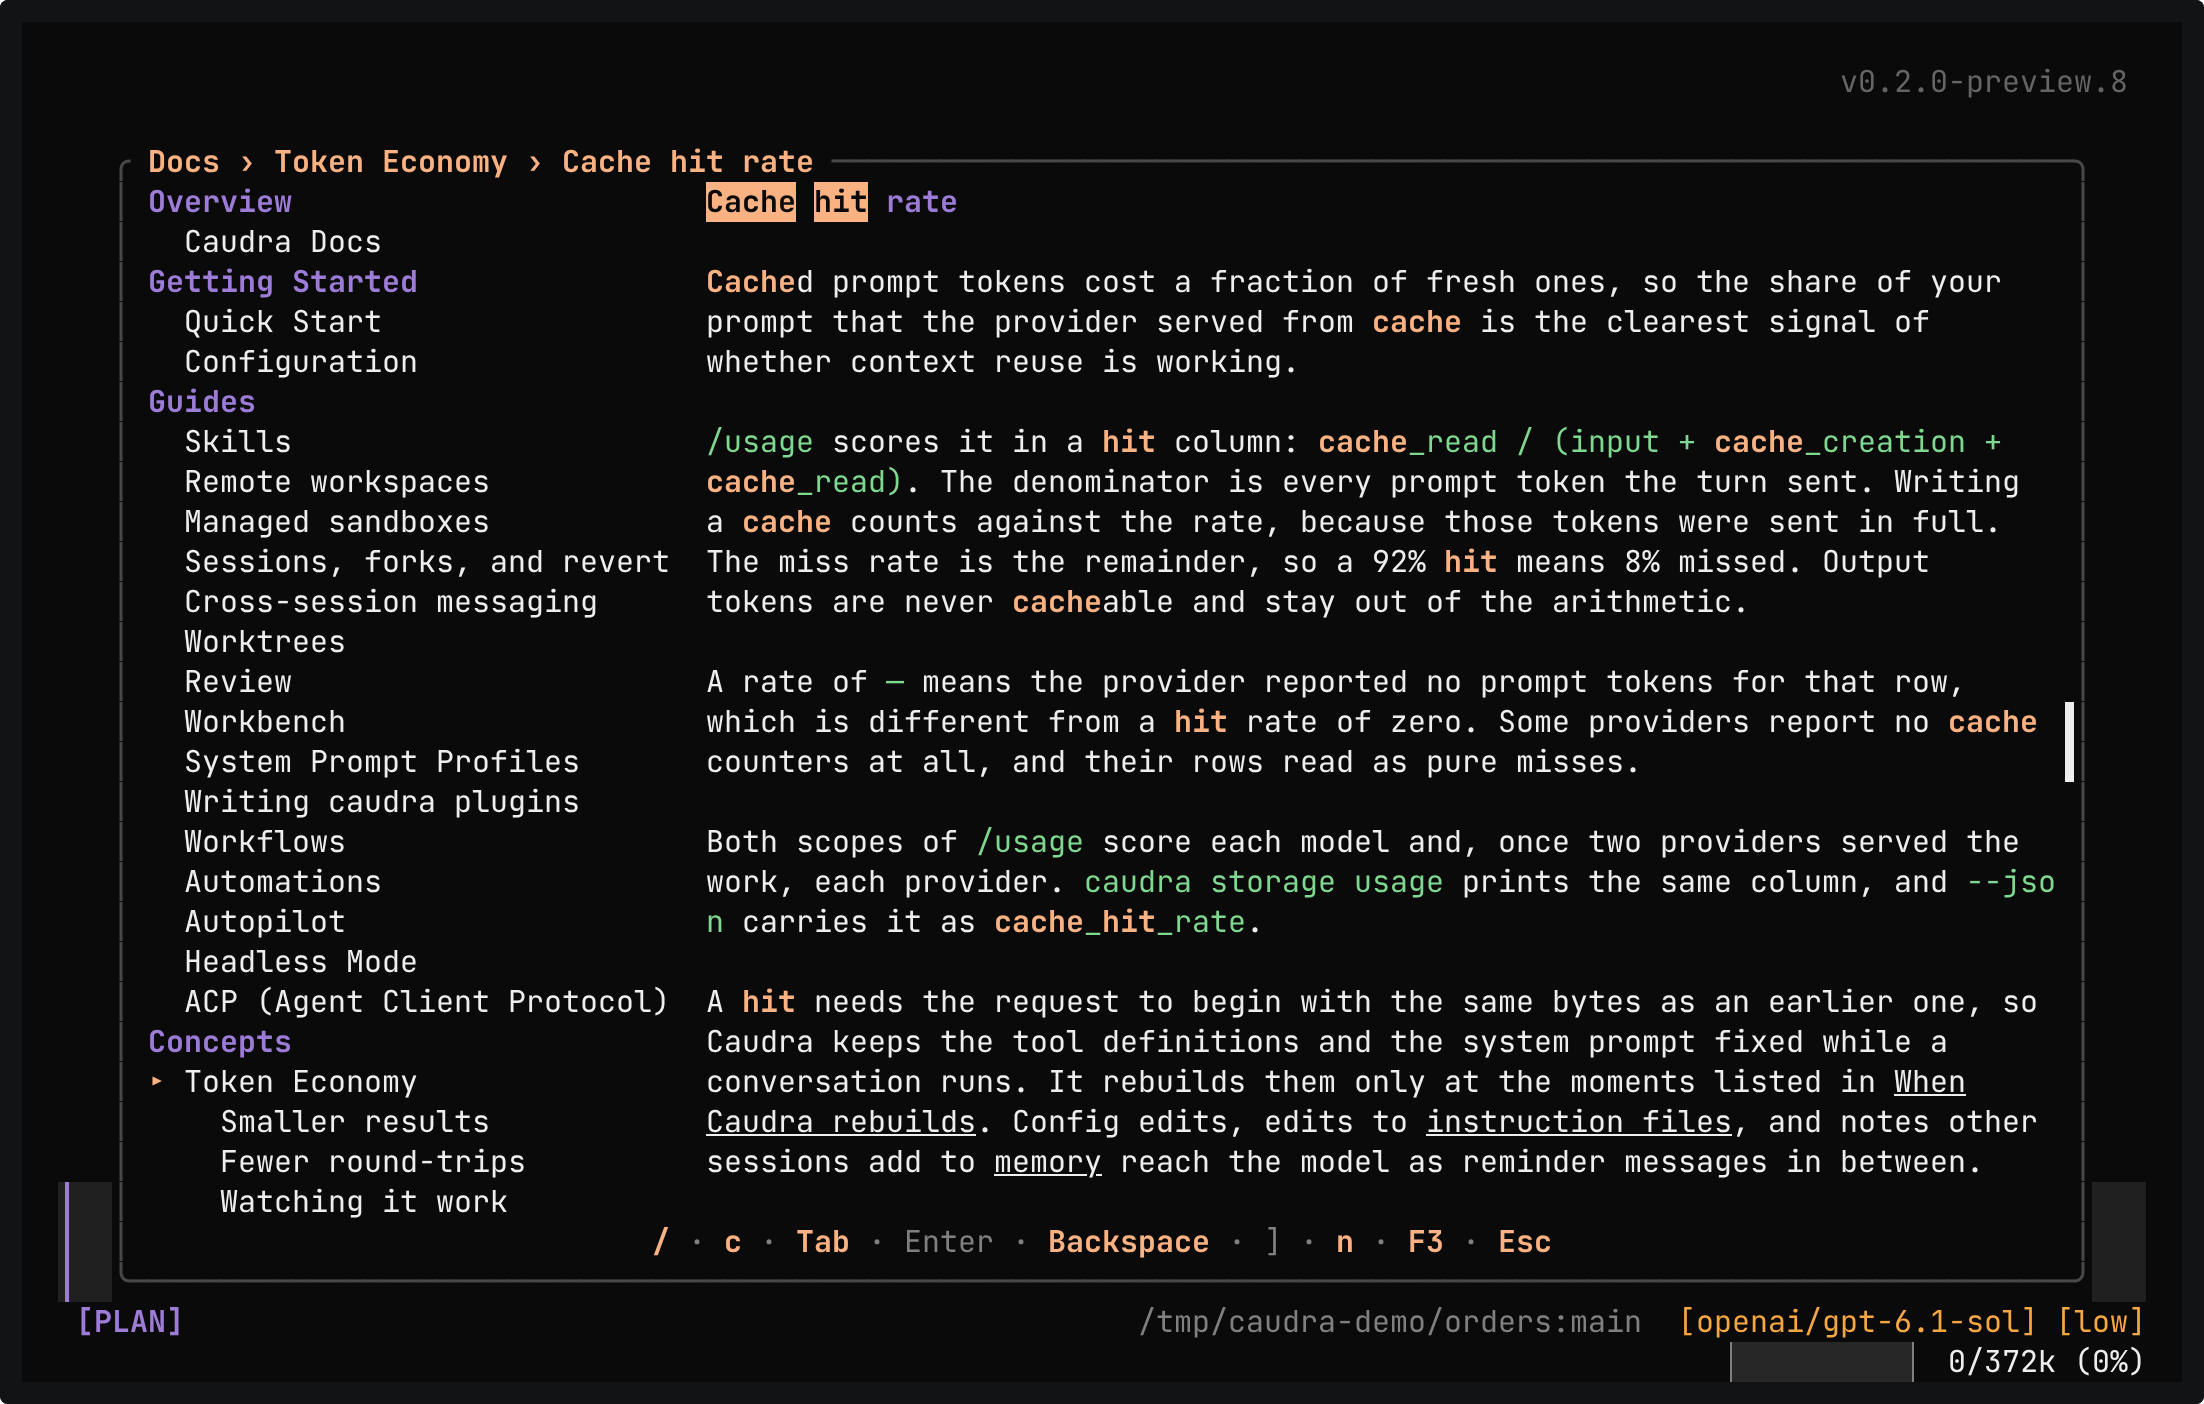Click the openai/gpt-6.1-sol model label
This screenshot has height=1404, width=2204.
[x=1858, y=1322]
